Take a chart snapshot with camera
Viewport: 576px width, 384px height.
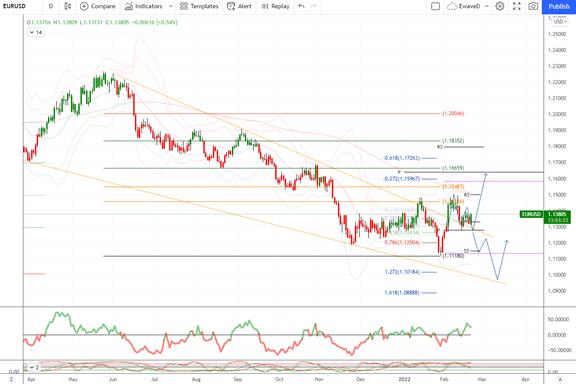pos(533,6)
